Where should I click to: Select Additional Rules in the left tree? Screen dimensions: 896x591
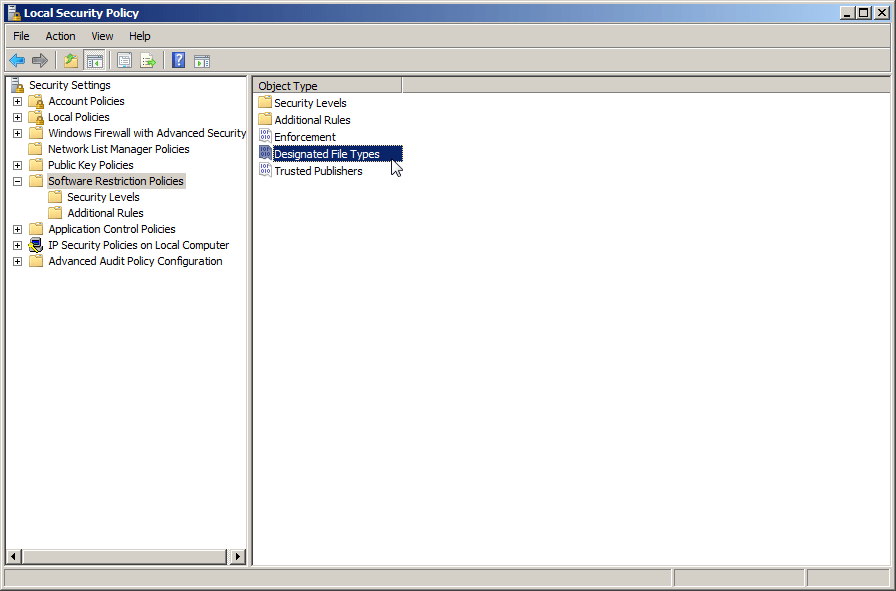[106, 213]
